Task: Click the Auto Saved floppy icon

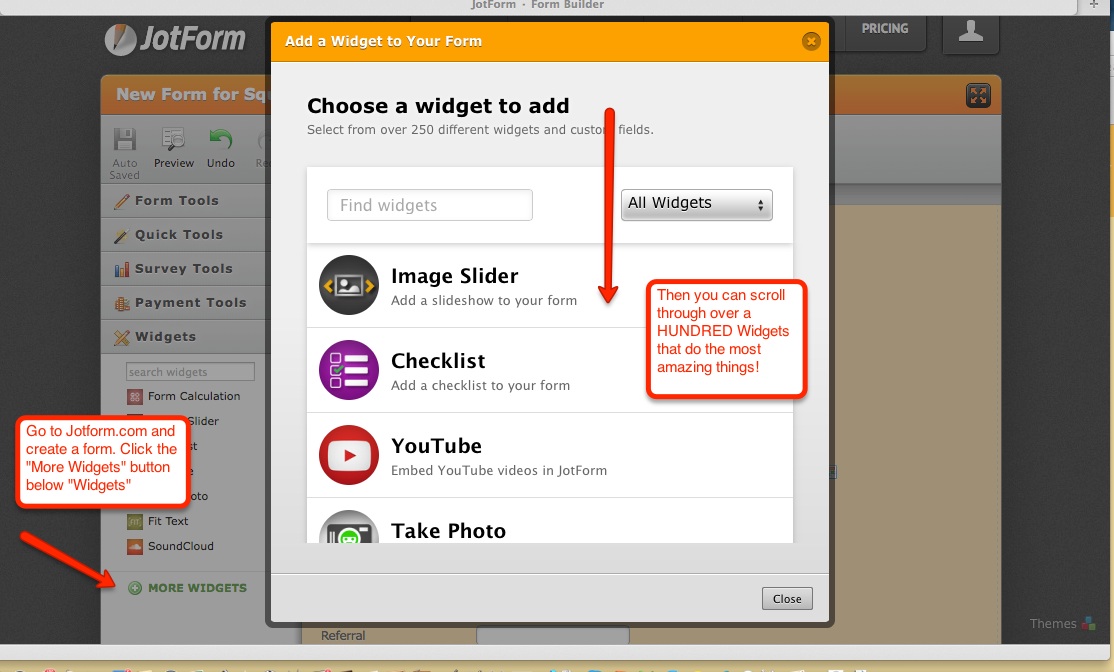Action: coord(125,140)
